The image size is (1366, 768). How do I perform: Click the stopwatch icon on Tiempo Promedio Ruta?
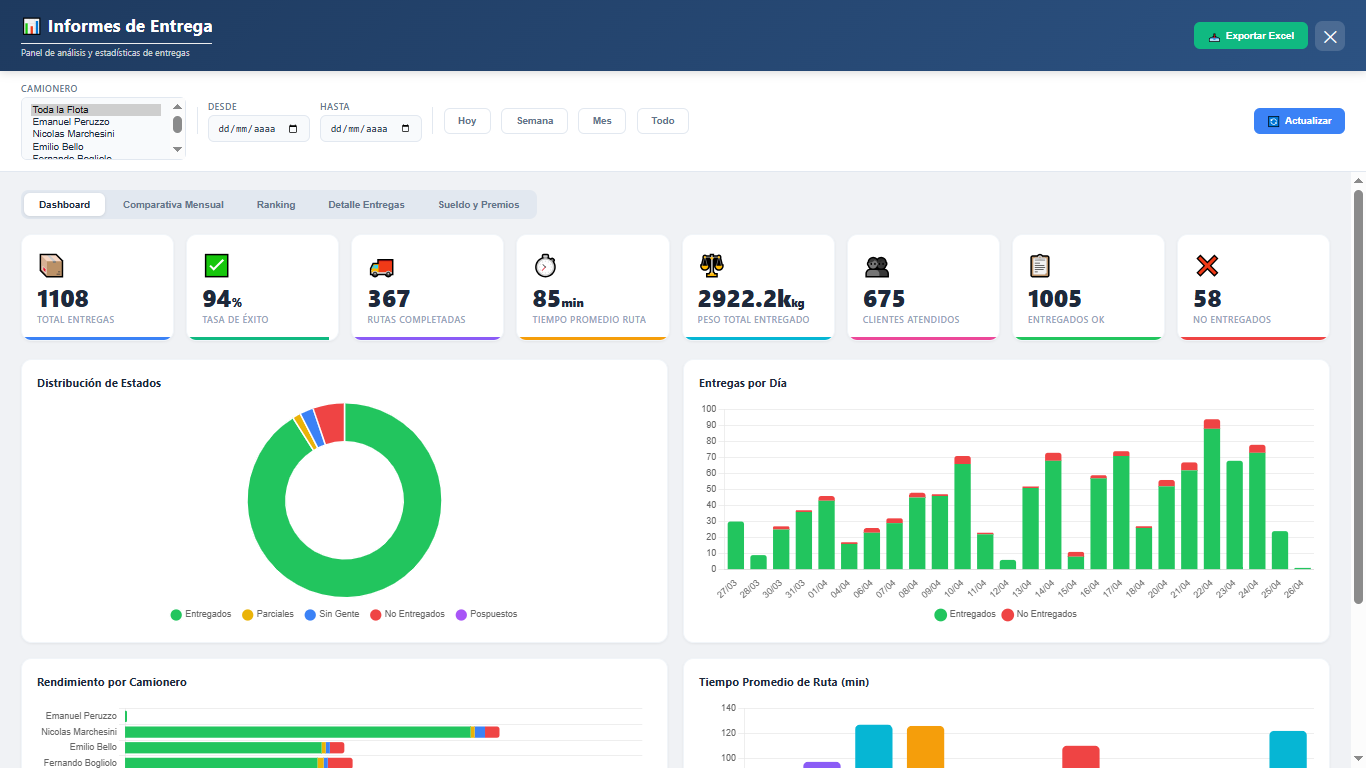tap(545, 266)
